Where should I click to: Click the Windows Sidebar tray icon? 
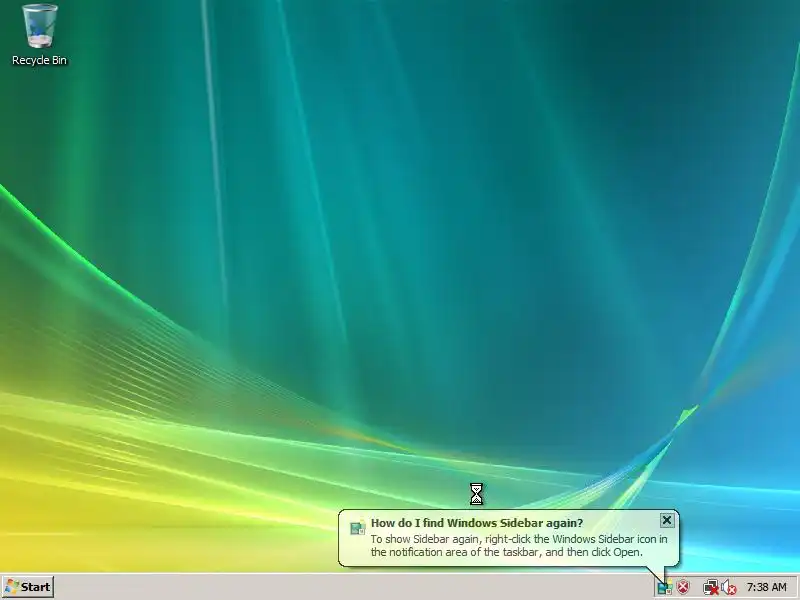(x=664, y=587)
